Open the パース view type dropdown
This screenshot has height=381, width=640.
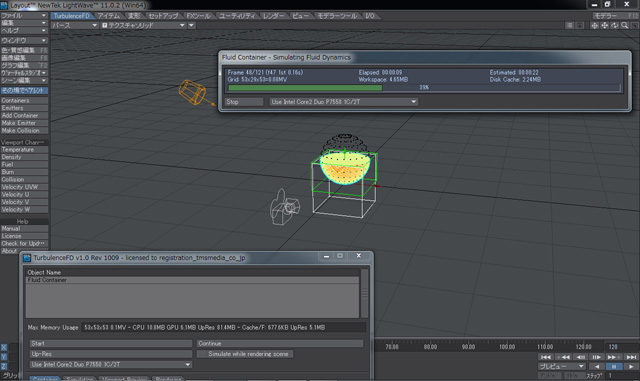click(x=74, y=25)
